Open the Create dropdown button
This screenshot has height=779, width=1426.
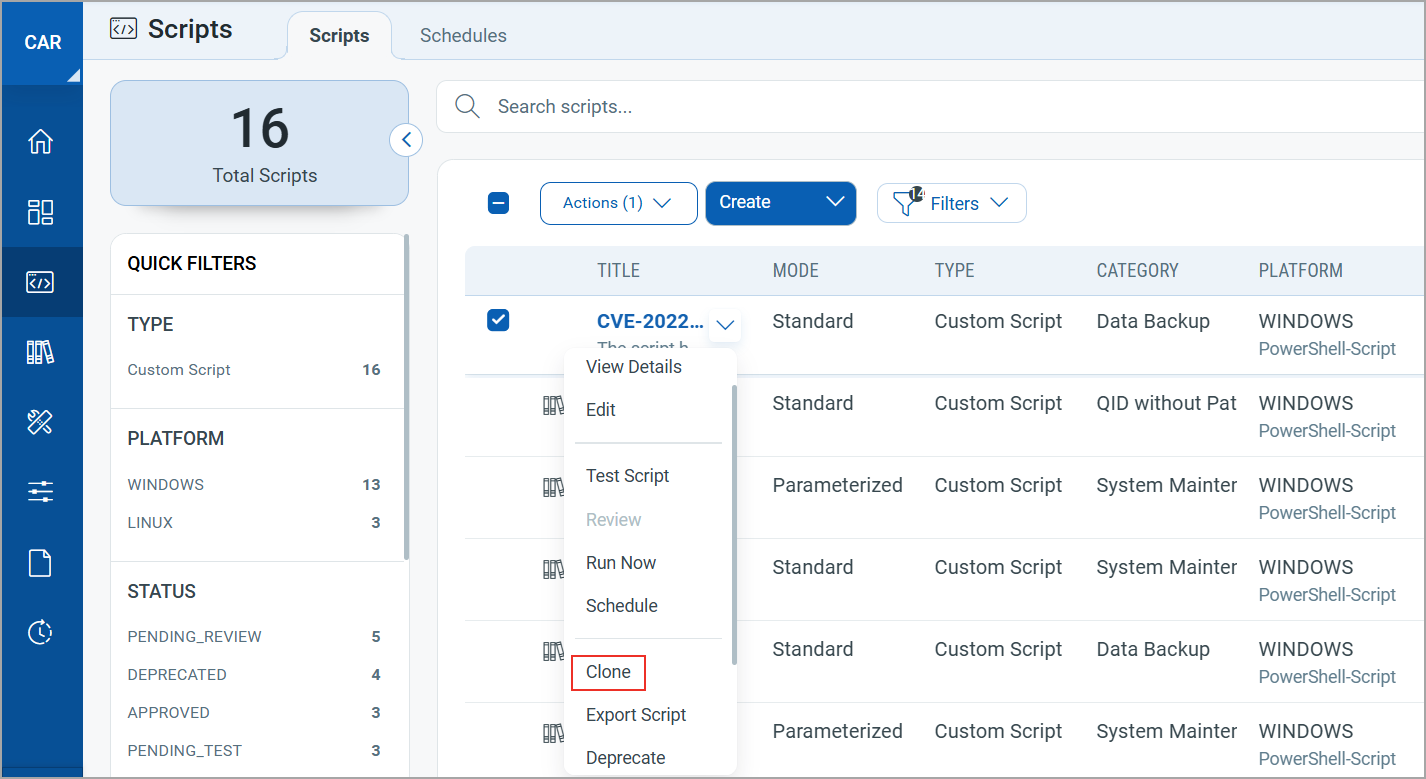[x=781, y=203]
